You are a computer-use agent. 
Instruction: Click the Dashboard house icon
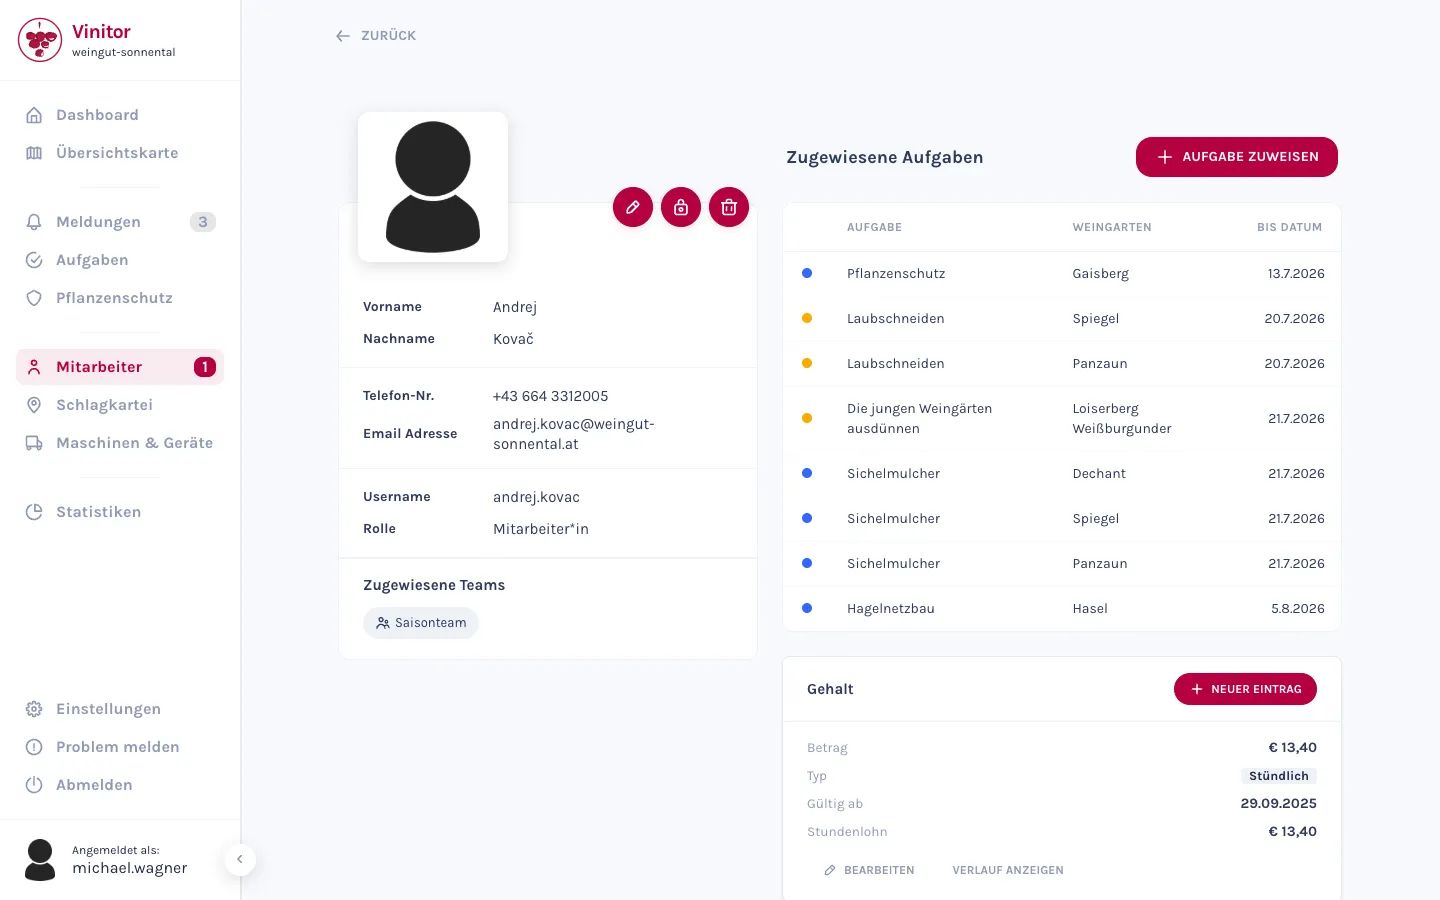coord(34,115)
